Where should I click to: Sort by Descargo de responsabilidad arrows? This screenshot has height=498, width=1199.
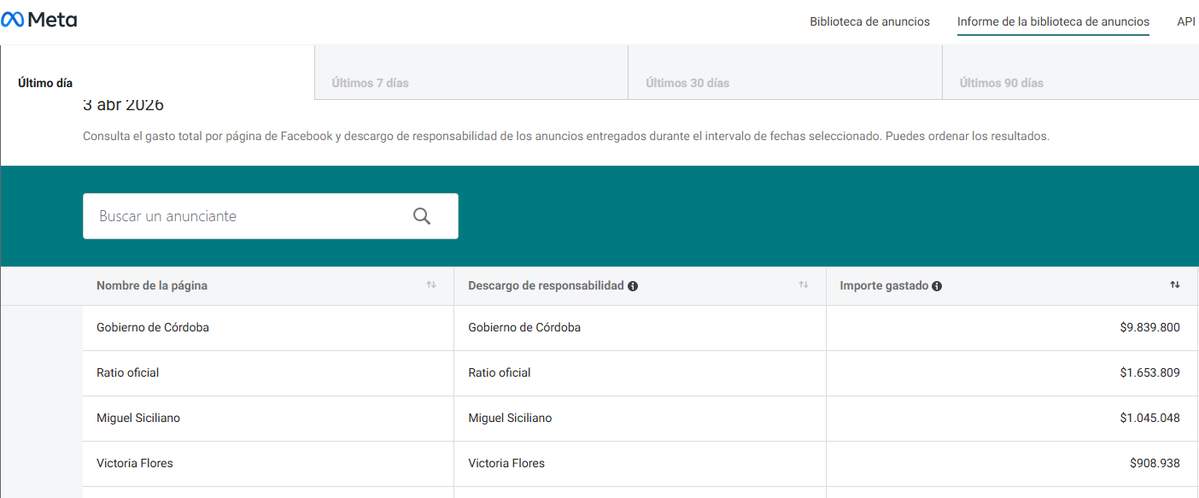(x=804, y=285)
